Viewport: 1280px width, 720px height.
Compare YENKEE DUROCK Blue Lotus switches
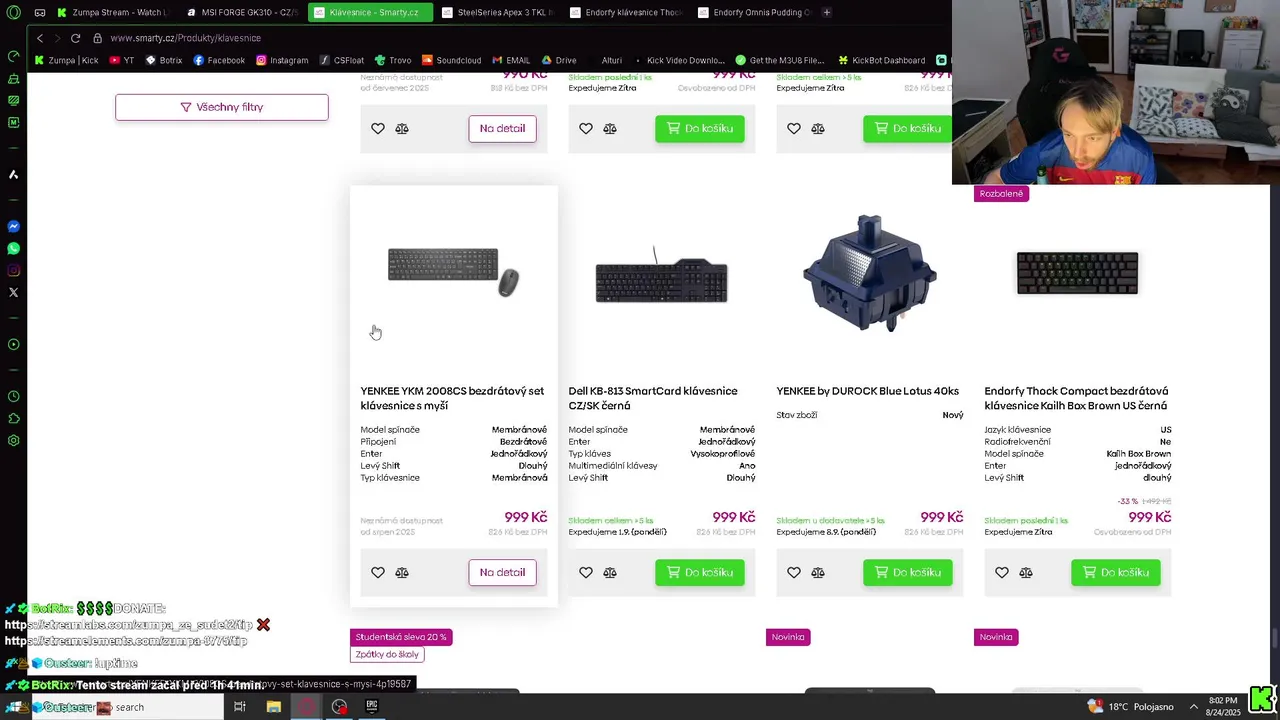coord(818,572)
